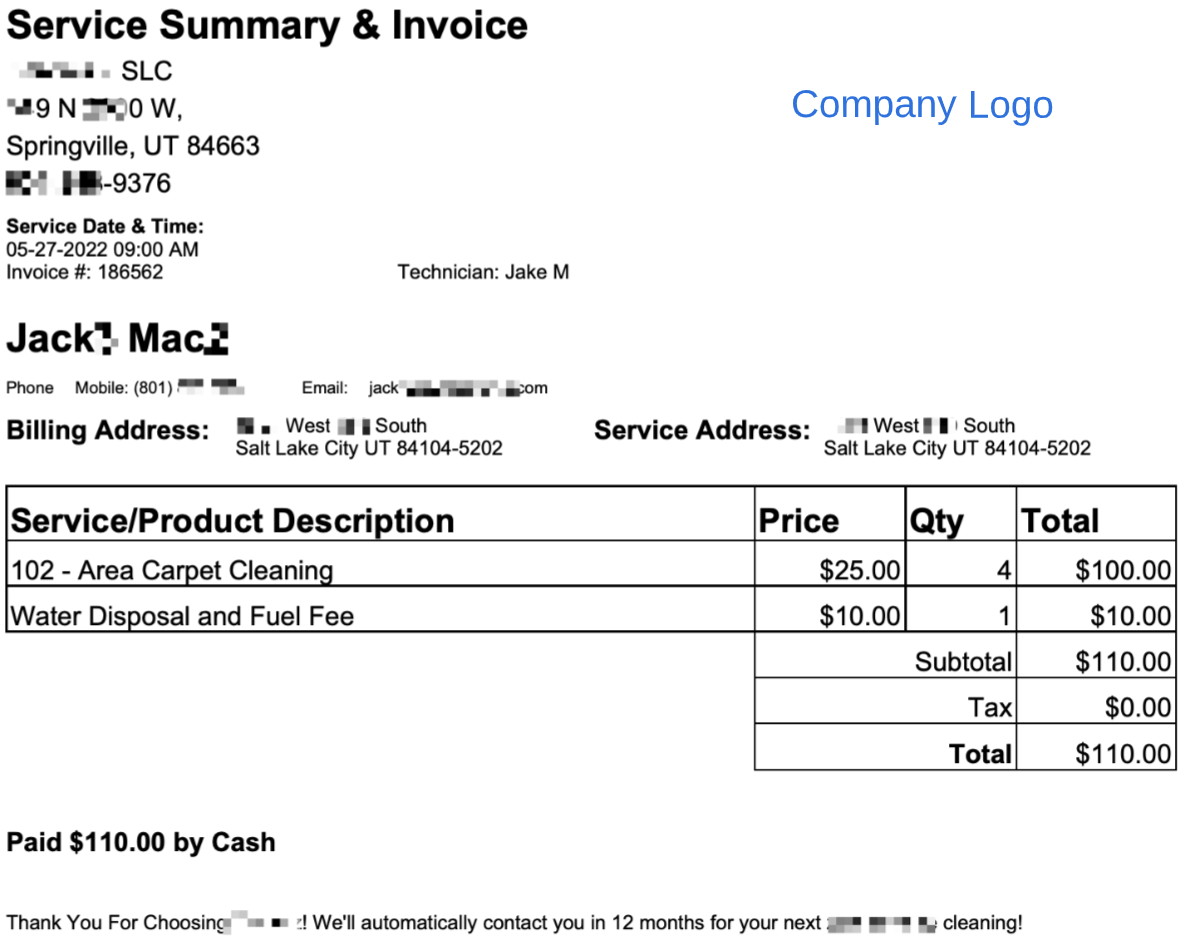
Task: Click the Subtotal $110.00 amount
Action: 1123,661
